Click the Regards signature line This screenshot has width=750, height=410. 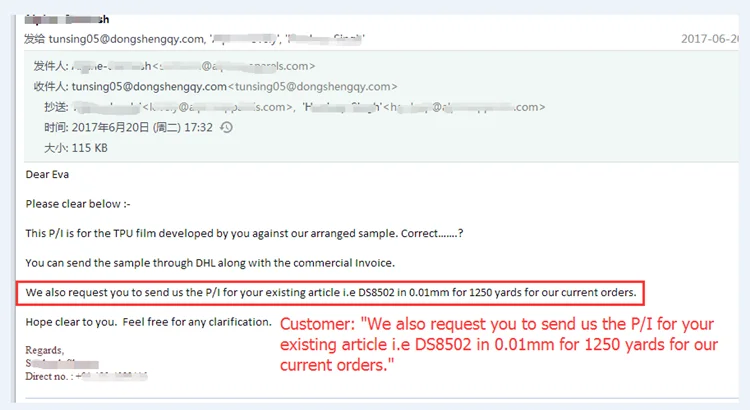pyautogui.click(x=44, y=350)
